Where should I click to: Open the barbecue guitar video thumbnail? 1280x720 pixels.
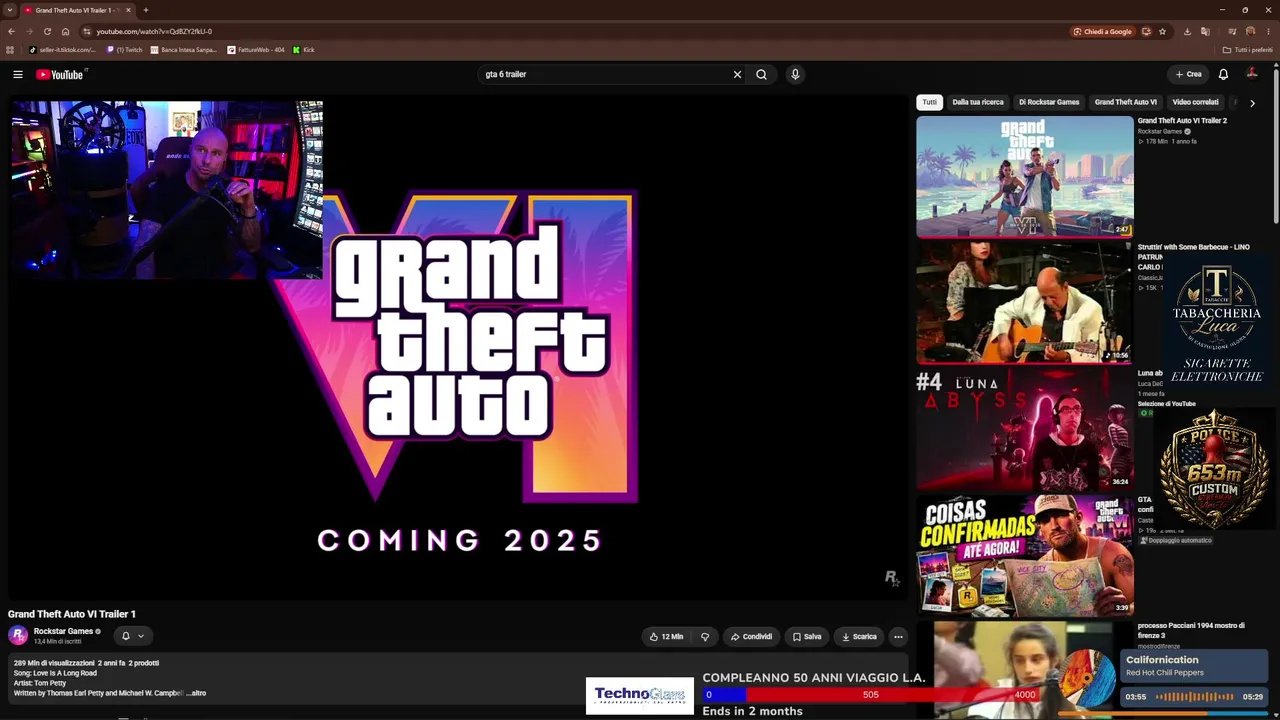click(1025, 303)
